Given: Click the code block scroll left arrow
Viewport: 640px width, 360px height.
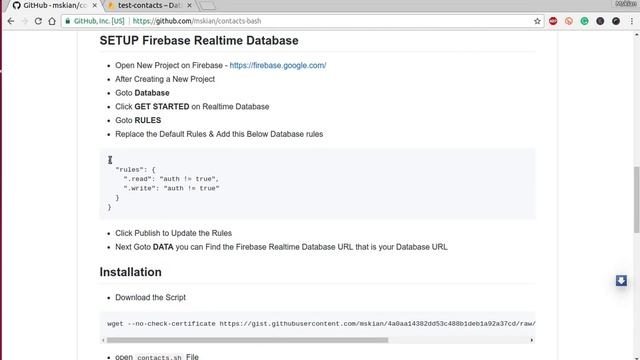Looking at the screenshot, I should [103, 340].
